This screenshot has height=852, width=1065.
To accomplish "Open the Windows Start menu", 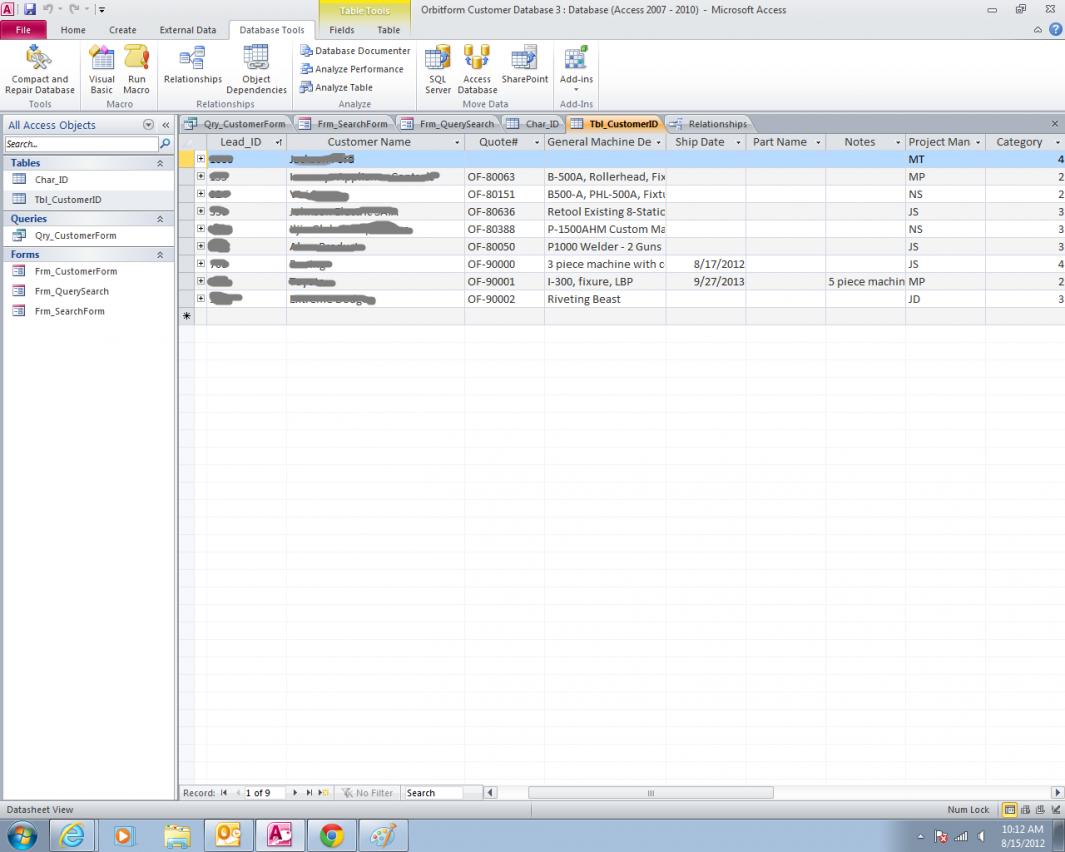I will 22,835.
